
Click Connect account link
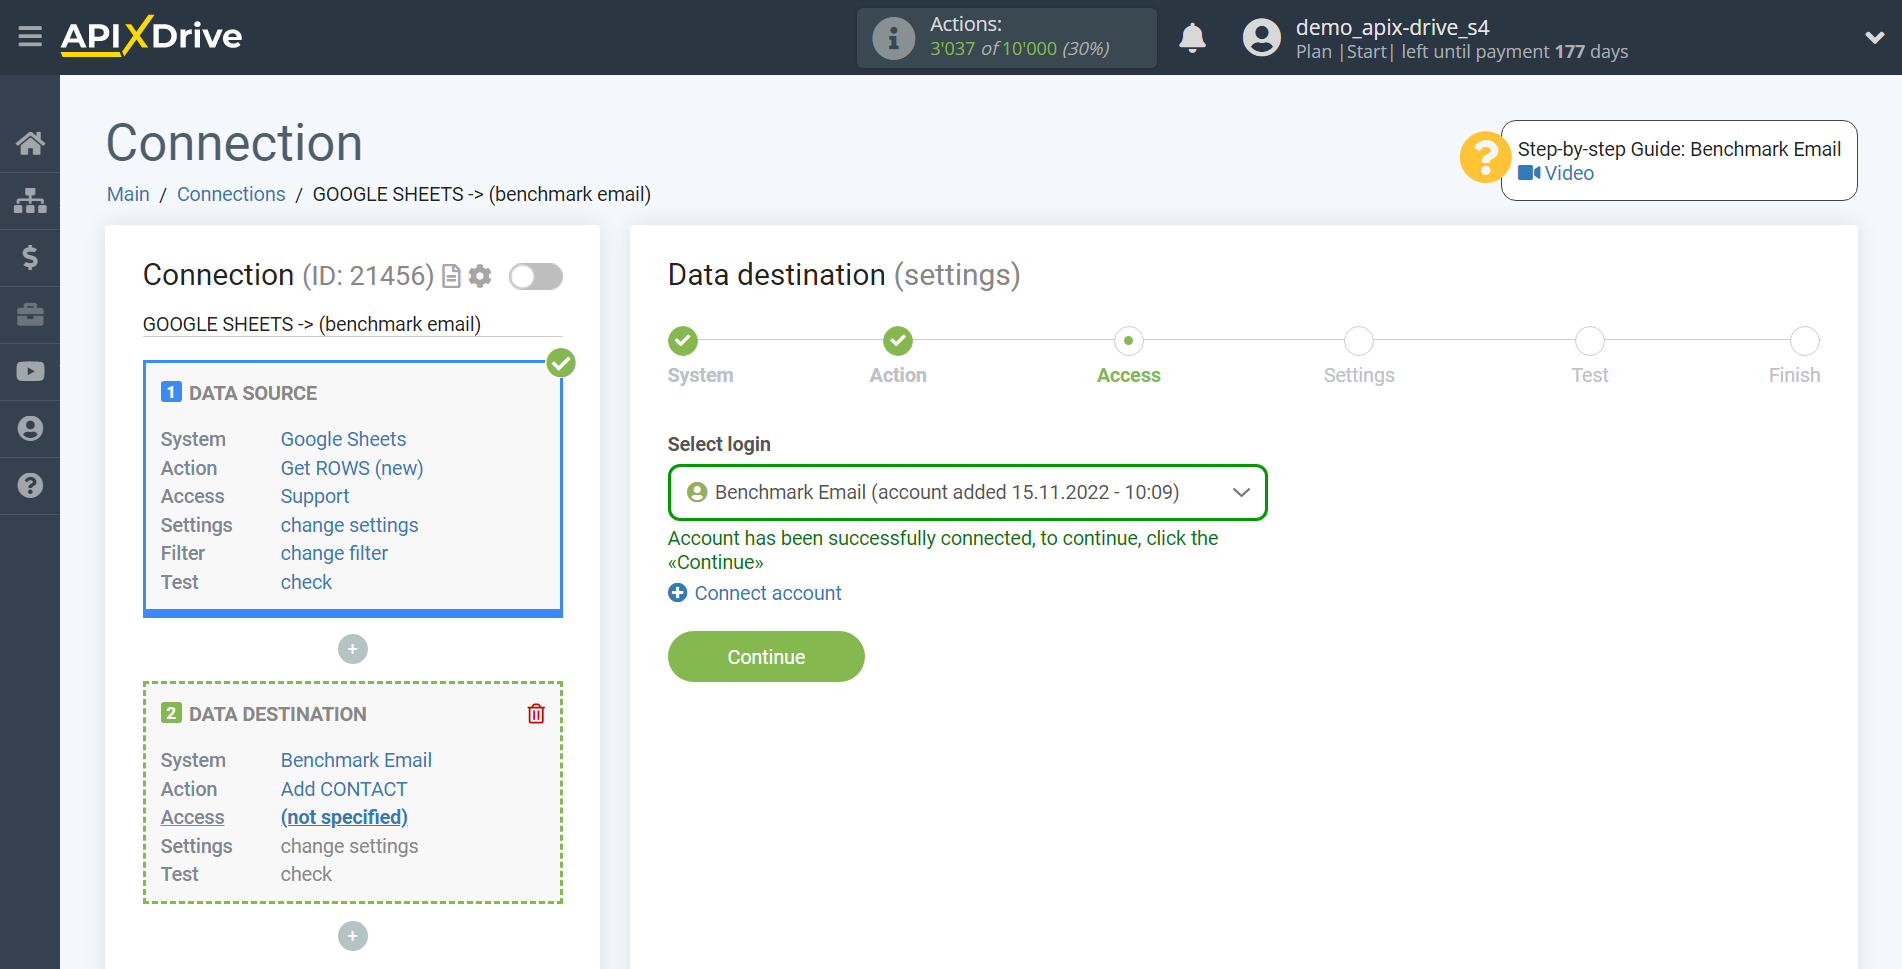point(755,593)
